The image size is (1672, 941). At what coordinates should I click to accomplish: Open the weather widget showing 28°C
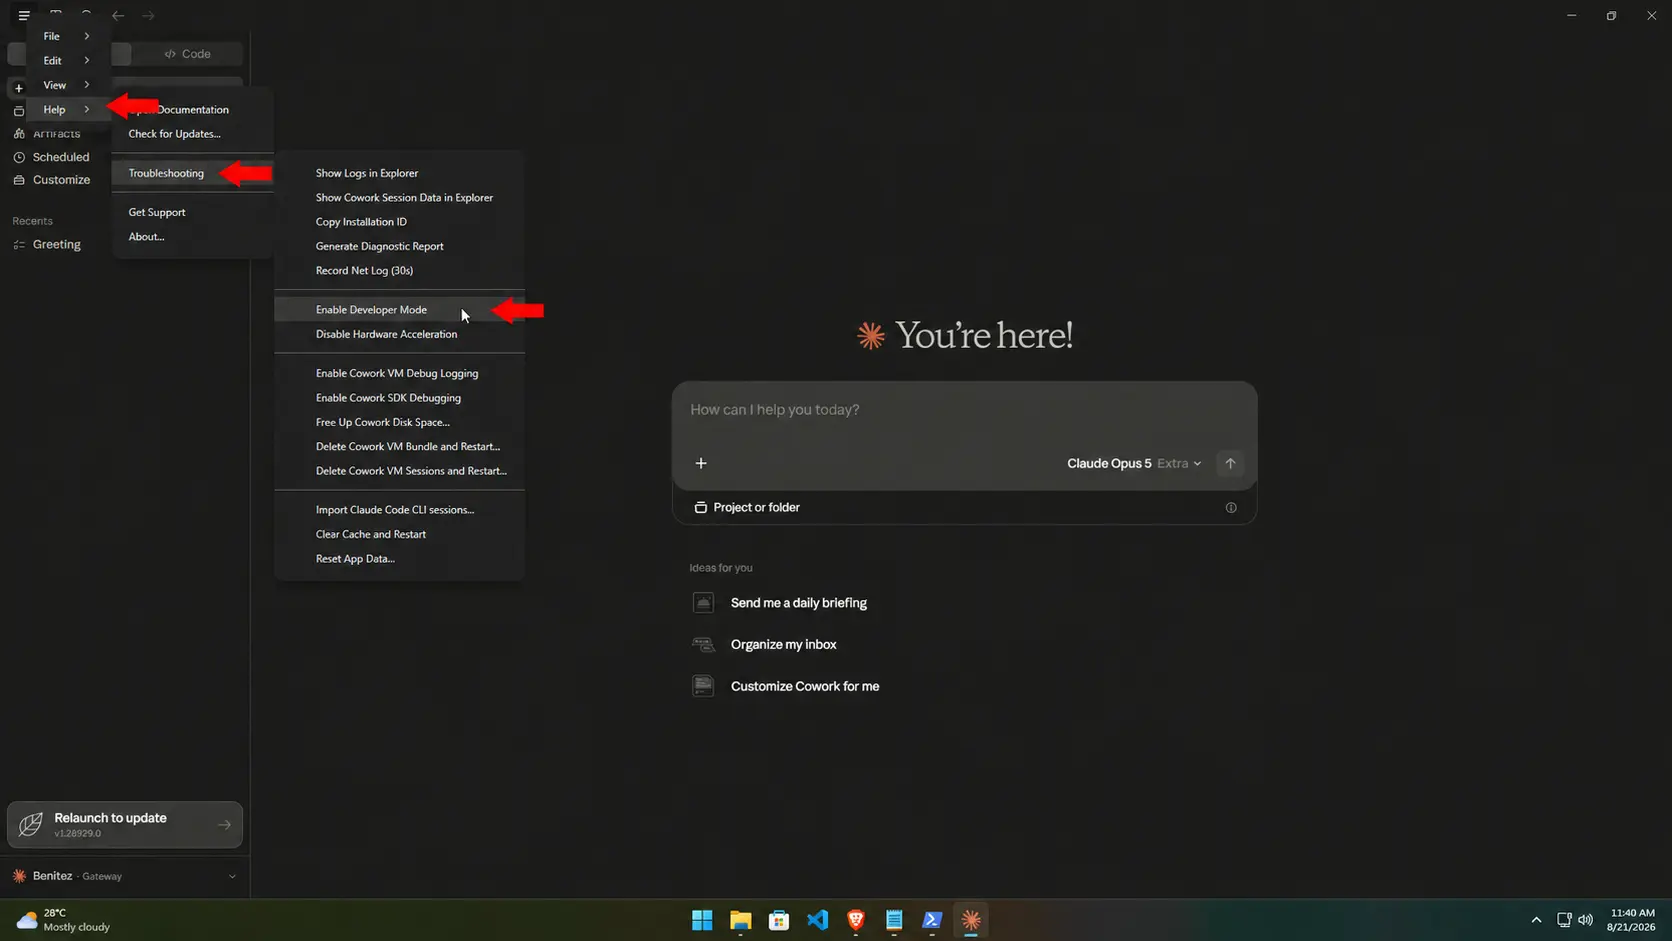64,920
